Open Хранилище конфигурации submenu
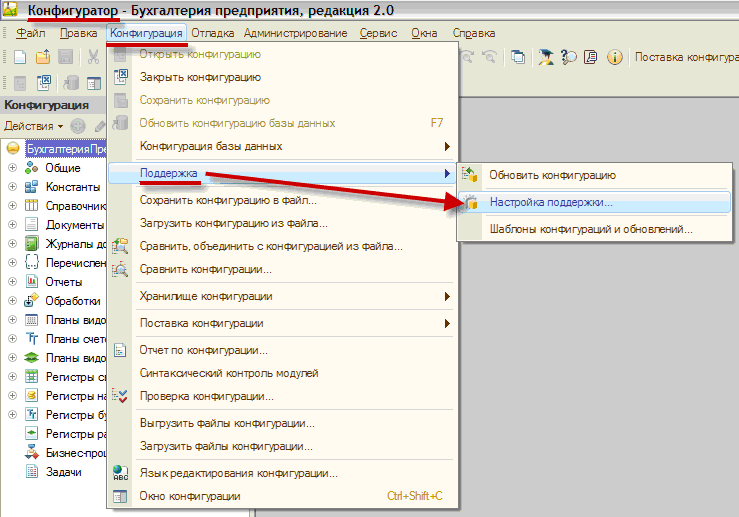This screenshot has height=517, width=739. [205, 296]
